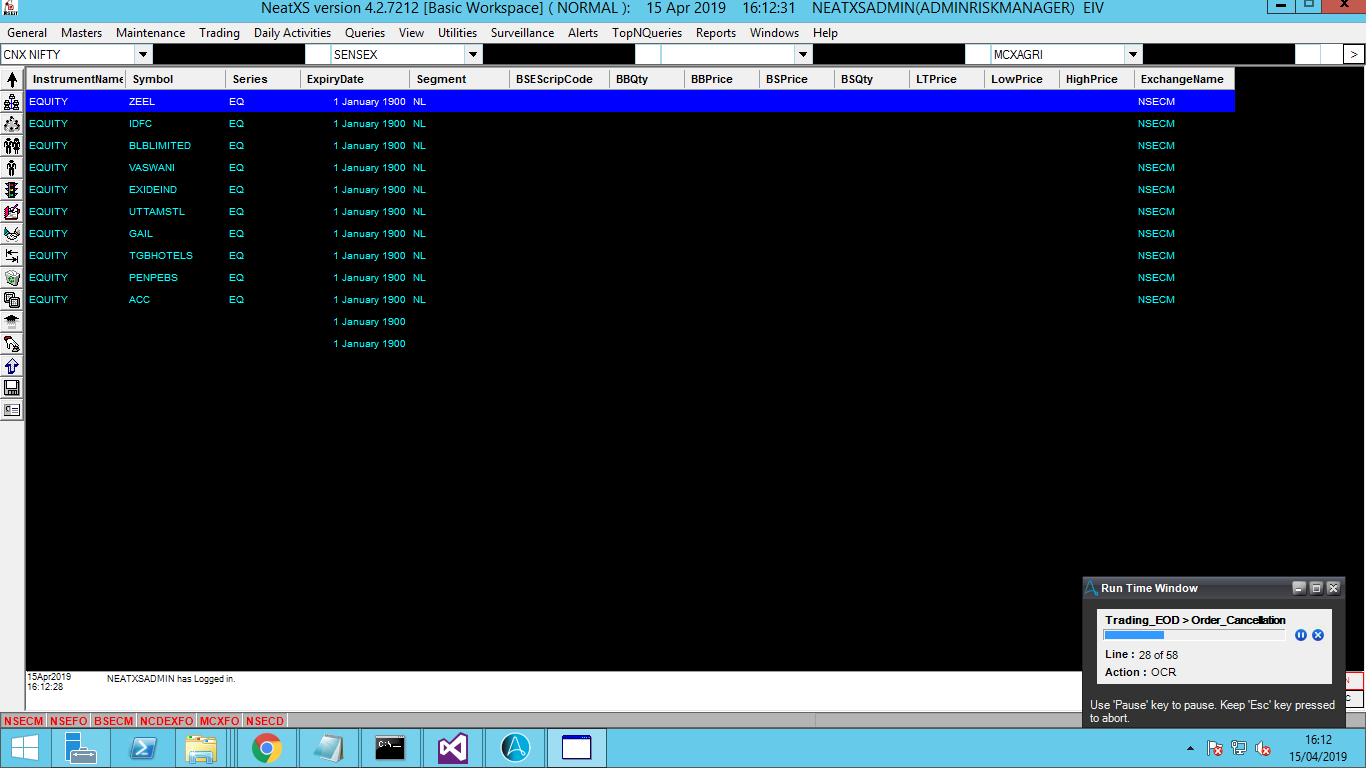The height and width of the screenshot is (768, 1366).
Task: Select the TGBHOTELS symbol row
Action: point(631,256)
